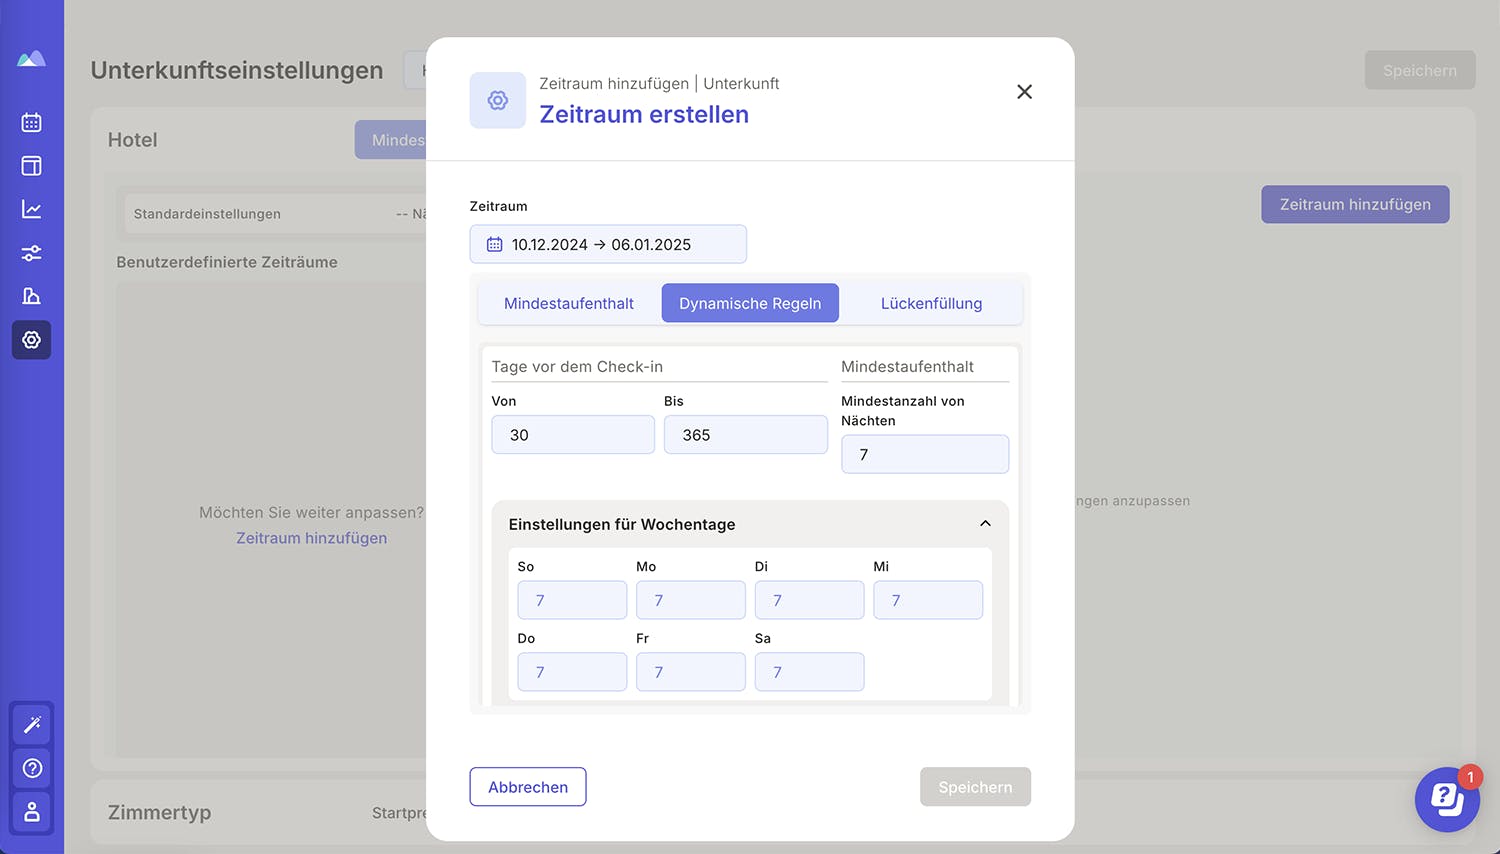Click the Do minimum nights field

coord(572,672)
